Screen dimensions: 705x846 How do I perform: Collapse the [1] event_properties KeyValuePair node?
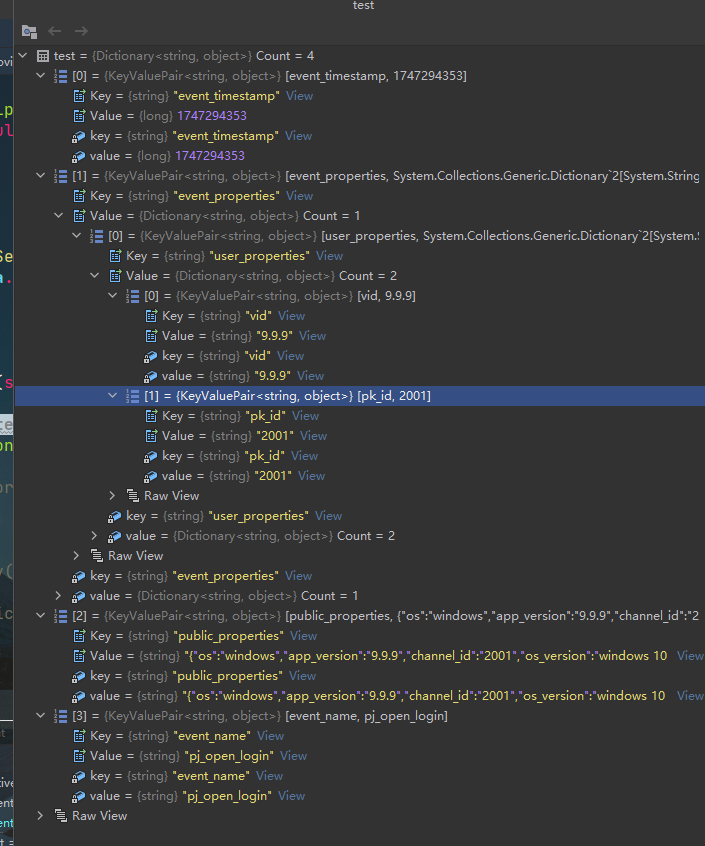40,175
